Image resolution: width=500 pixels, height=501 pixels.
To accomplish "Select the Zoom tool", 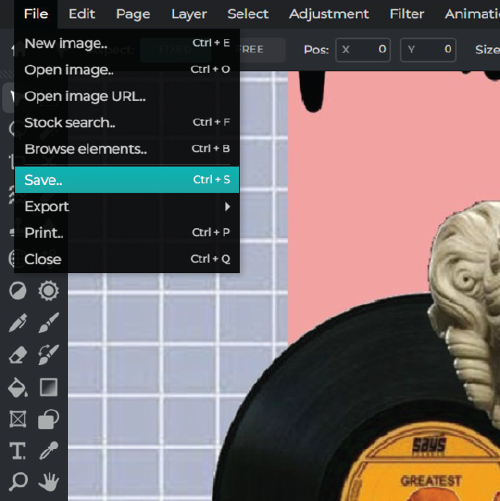I will click(18, 481).
